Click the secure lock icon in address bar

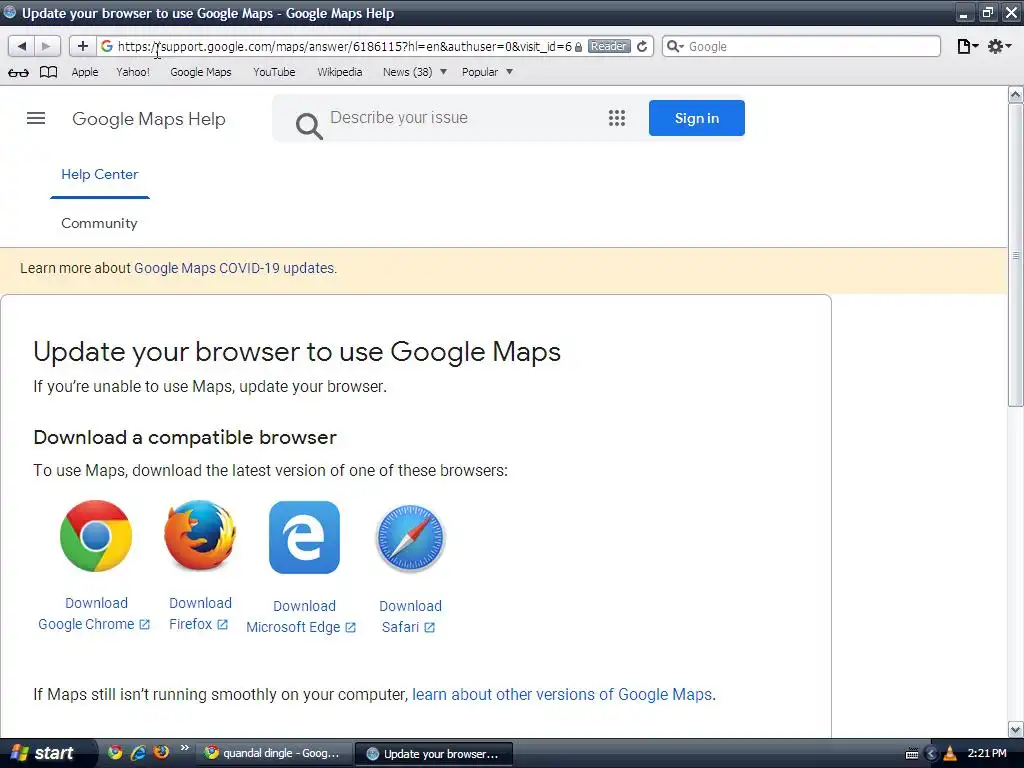click(579, 47)
